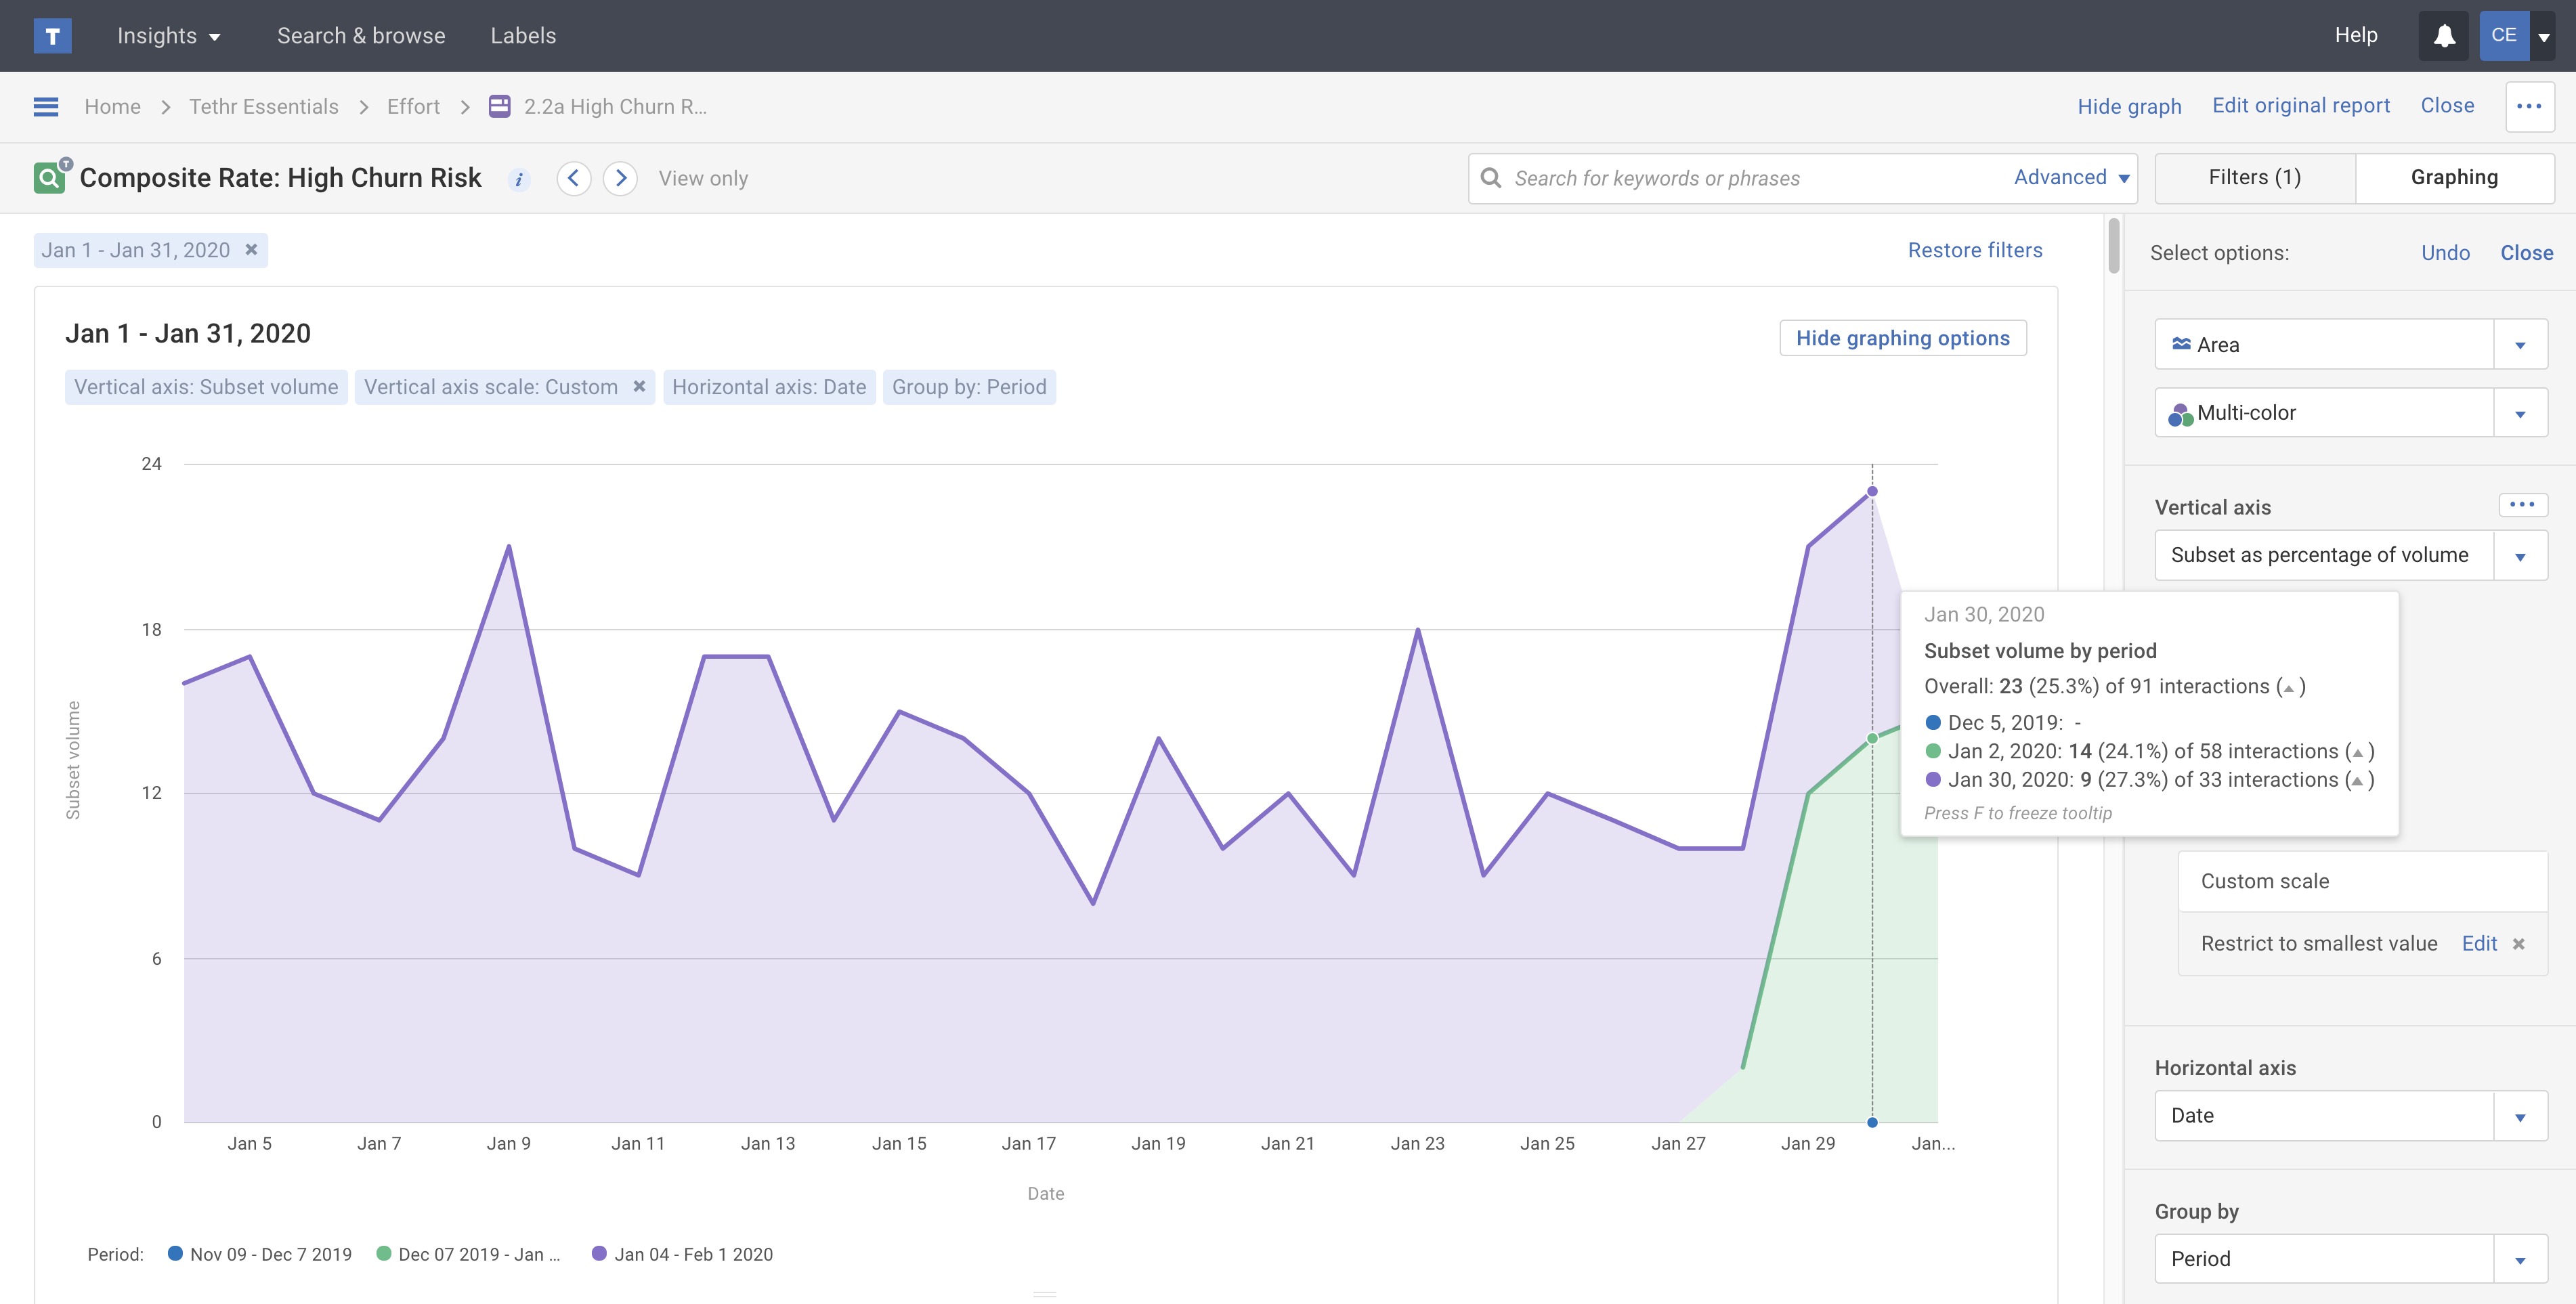The height and width of the screenshot is (1304, 2576).
Task: Go to previous report arrow
Action: click(x=573, y=178)
